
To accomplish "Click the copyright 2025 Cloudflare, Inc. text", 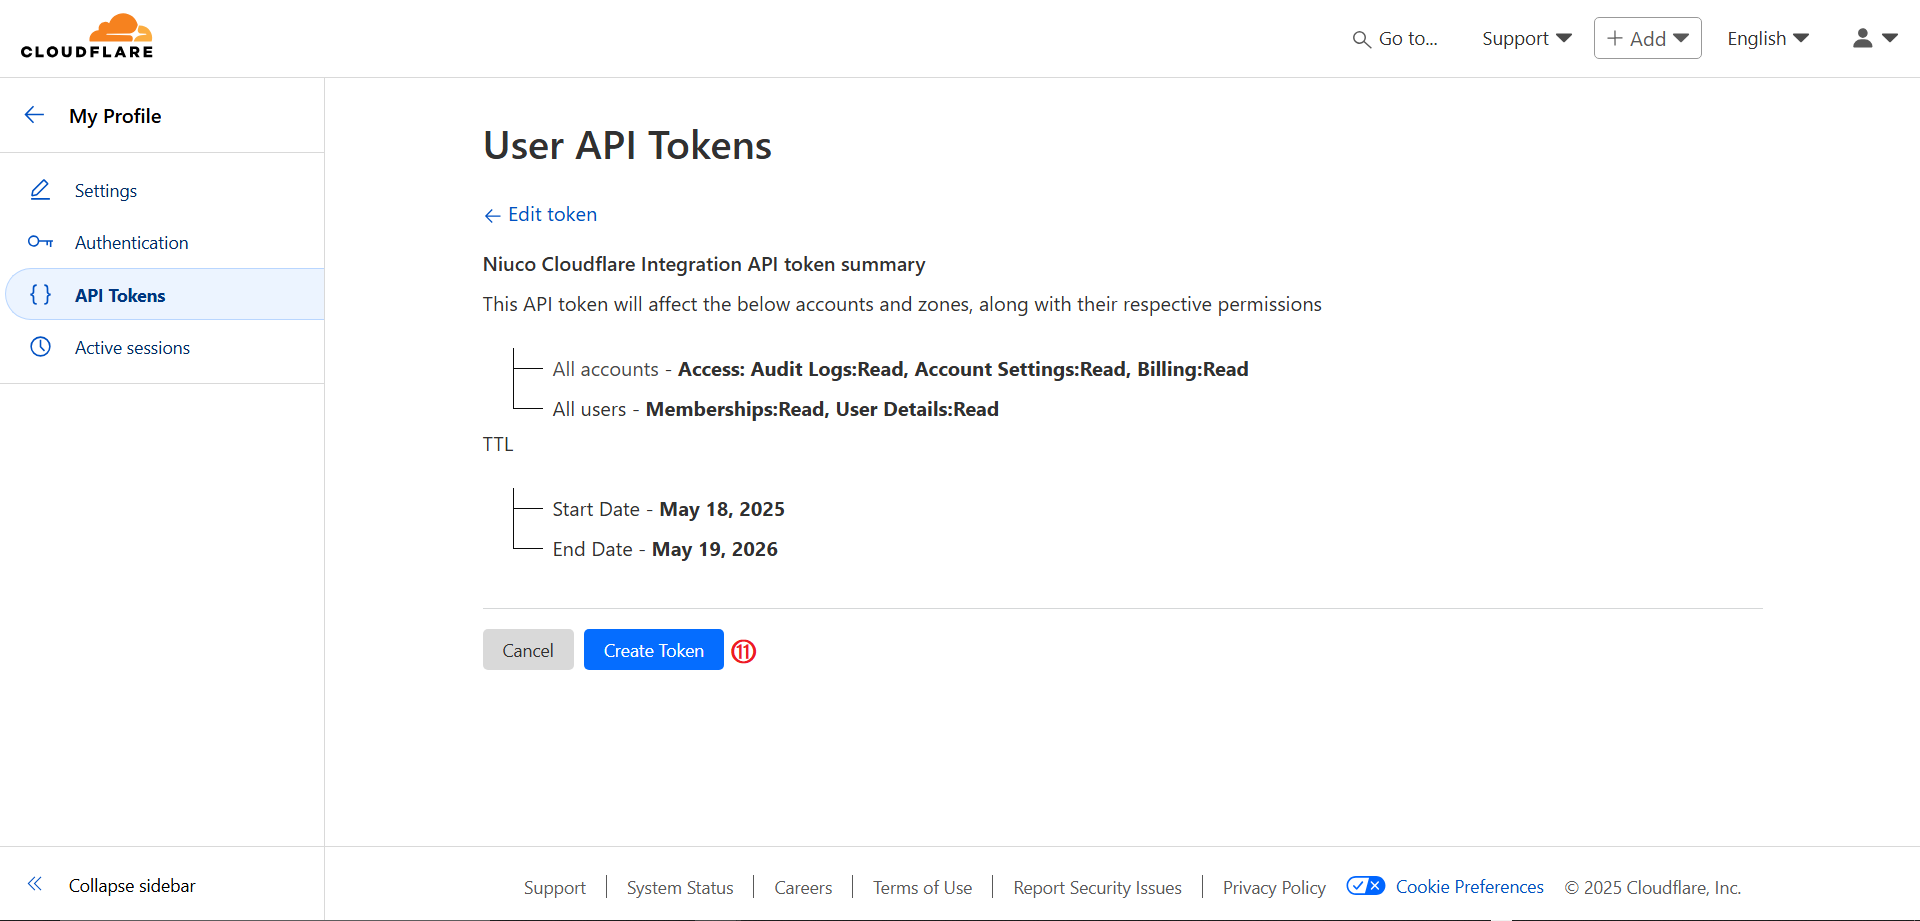I will pyautogui.click(x=1653, y=887).
